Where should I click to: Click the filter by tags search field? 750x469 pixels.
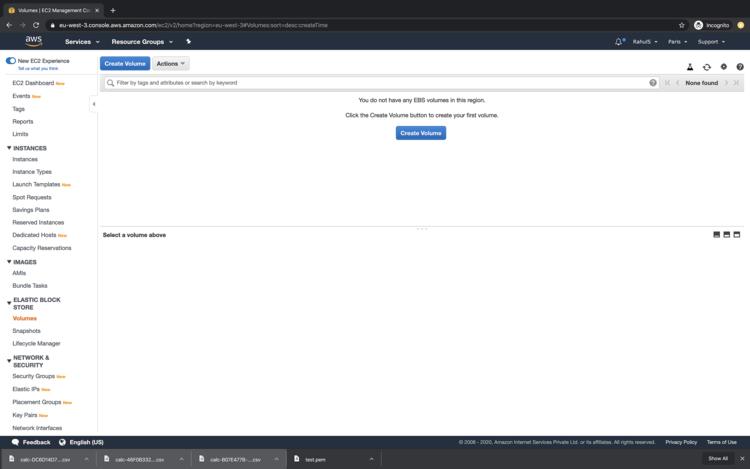coord(380,83)
